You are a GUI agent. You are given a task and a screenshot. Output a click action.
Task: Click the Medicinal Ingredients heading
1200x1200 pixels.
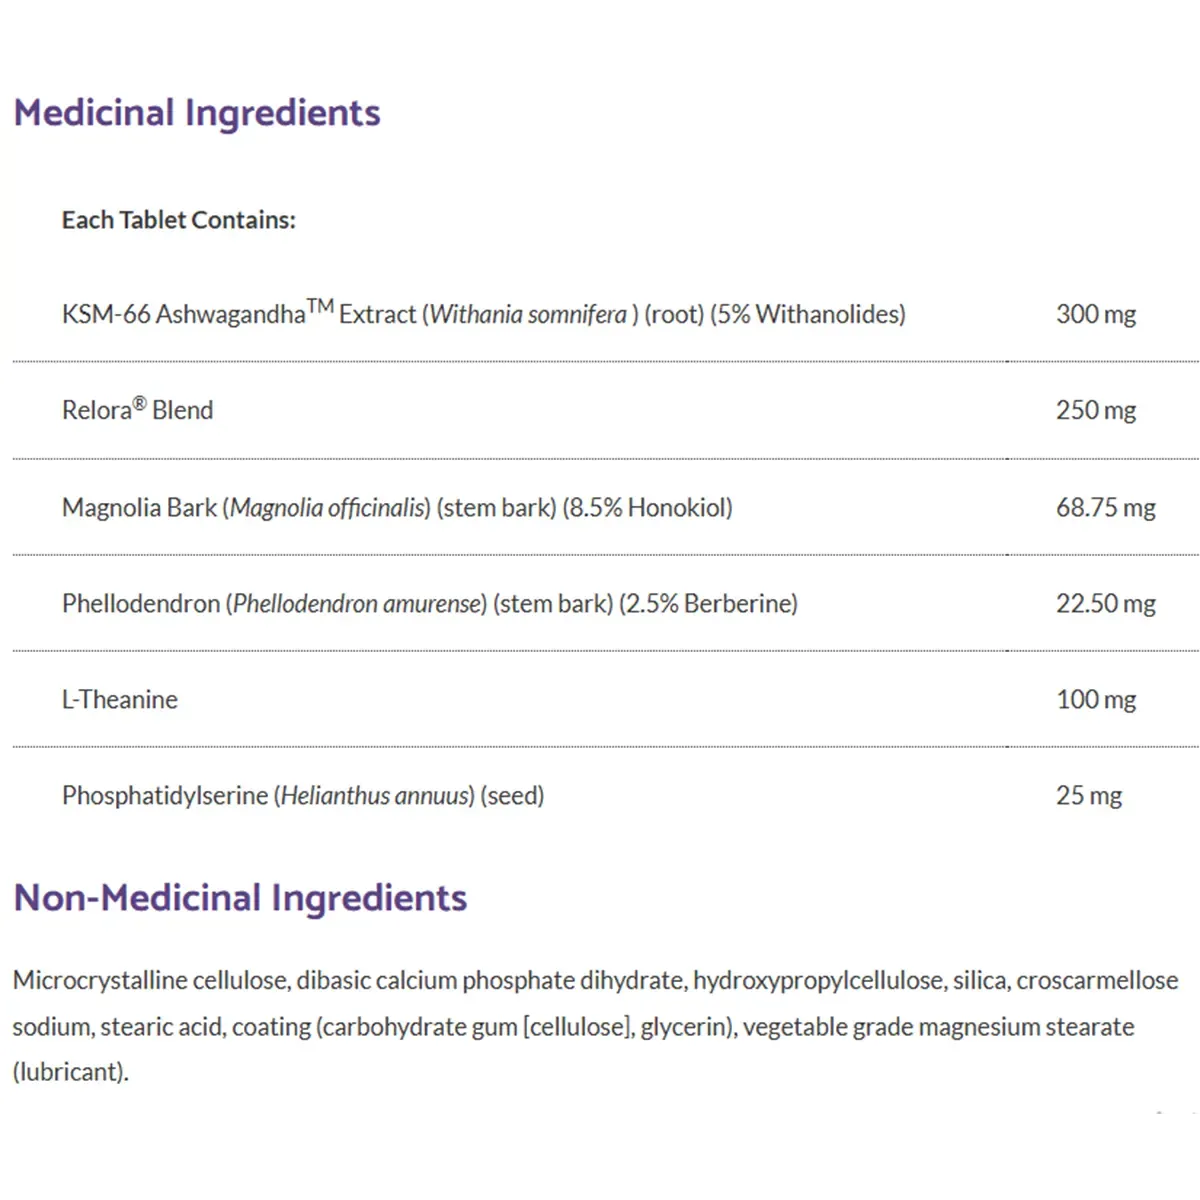click(x=197, y=113)
